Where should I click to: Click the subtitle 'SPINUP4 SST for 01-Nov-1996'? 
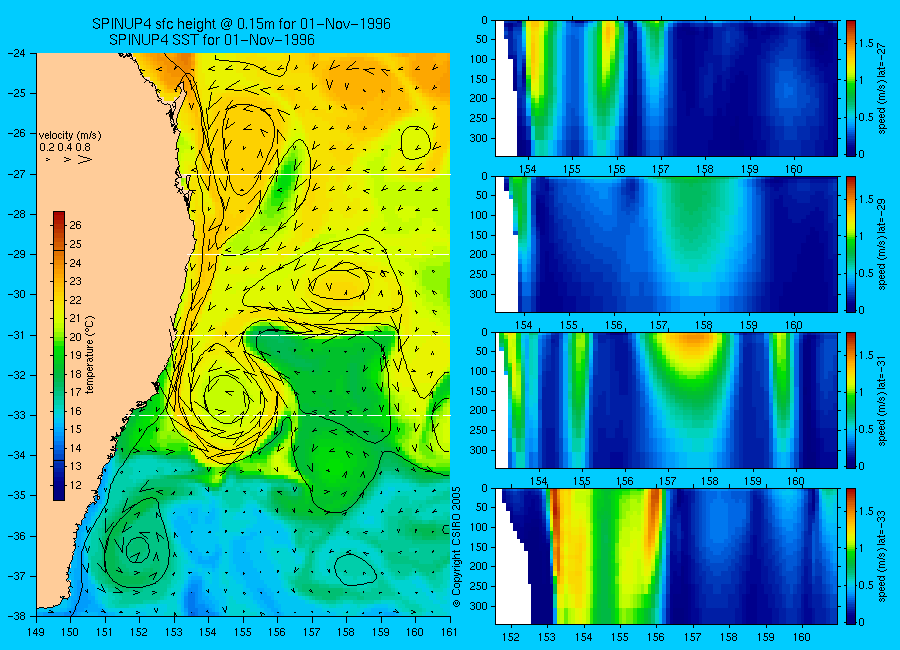click(x=212, y=40)
